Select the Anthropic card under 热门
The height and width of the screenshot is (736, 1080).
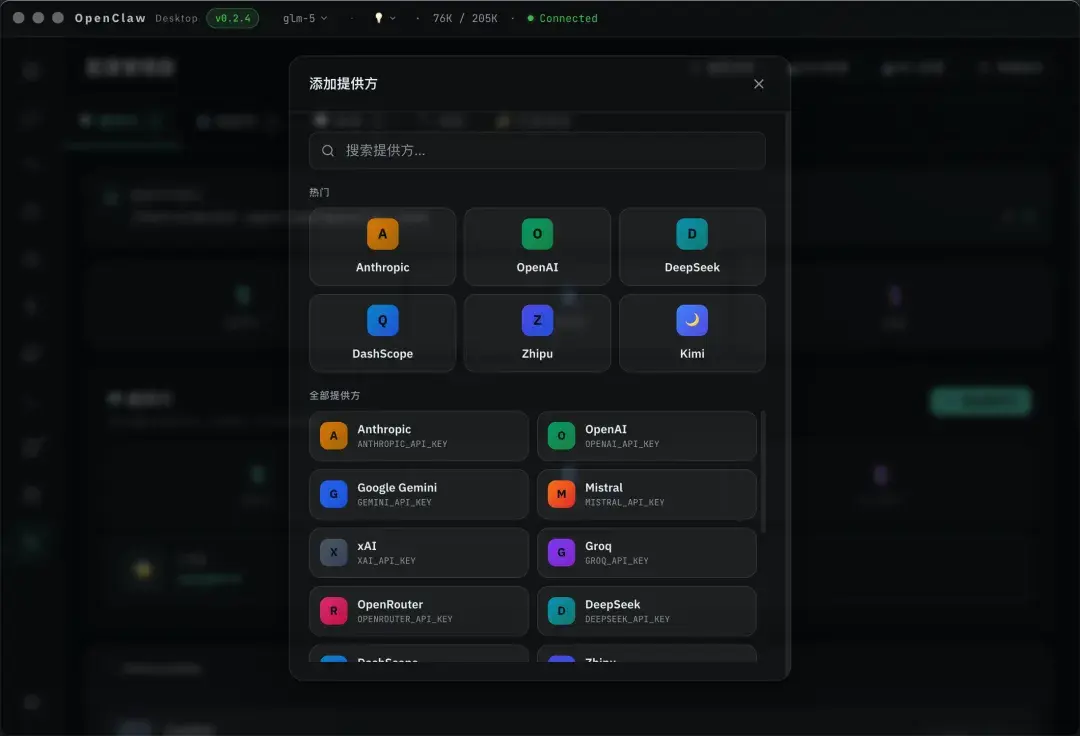[382, 247]
